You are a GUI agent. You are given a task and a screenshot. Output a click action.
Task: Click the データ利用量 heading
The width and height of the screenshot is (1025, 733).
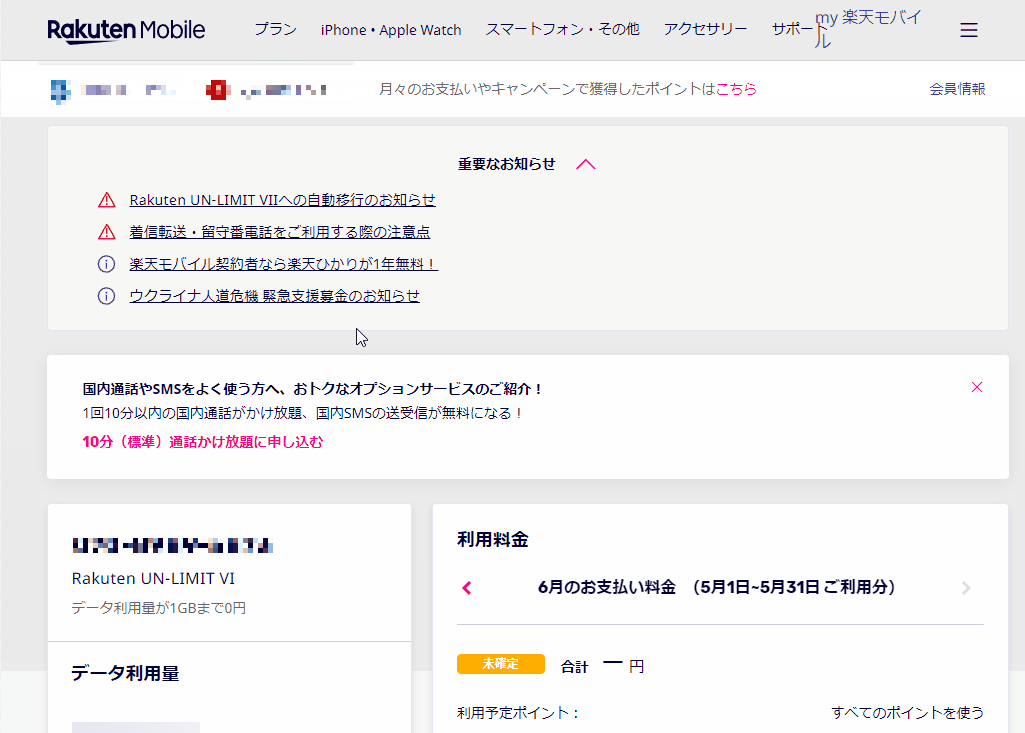(125, 673)
